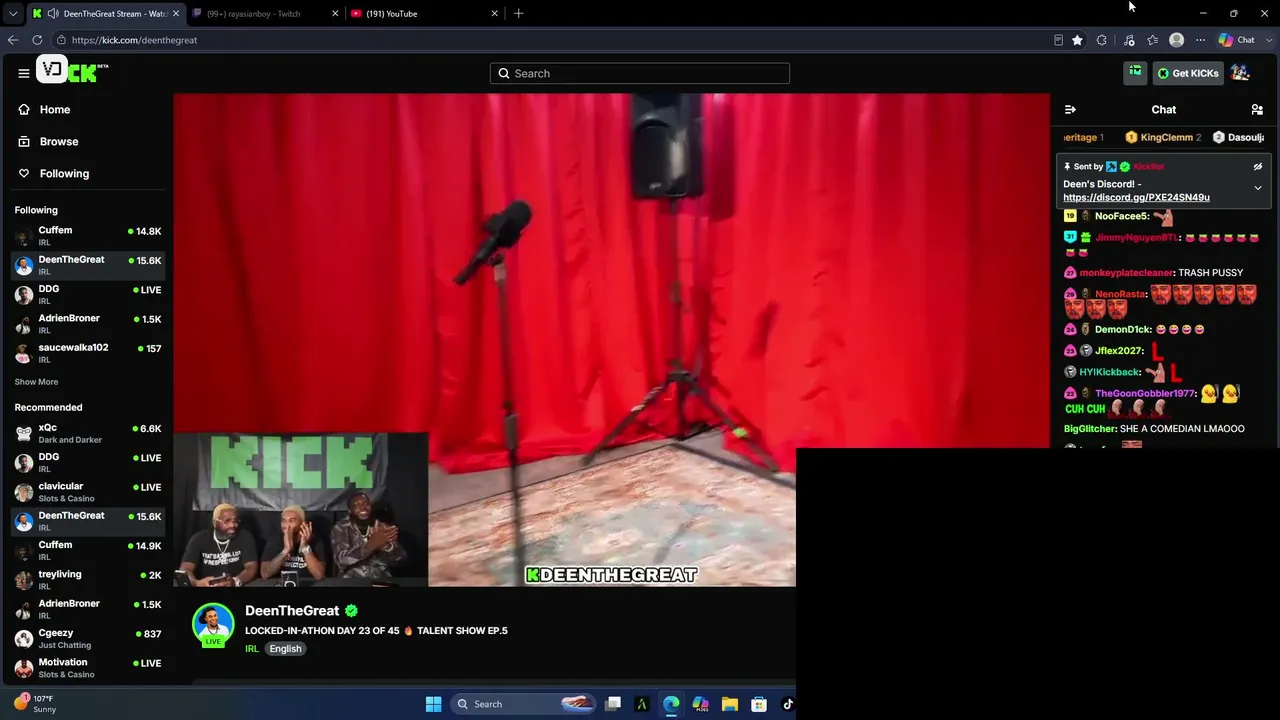Screen dimensions: 1280x720
Task: Click the Get KICKs button
Action: [x=1188, y=73]
